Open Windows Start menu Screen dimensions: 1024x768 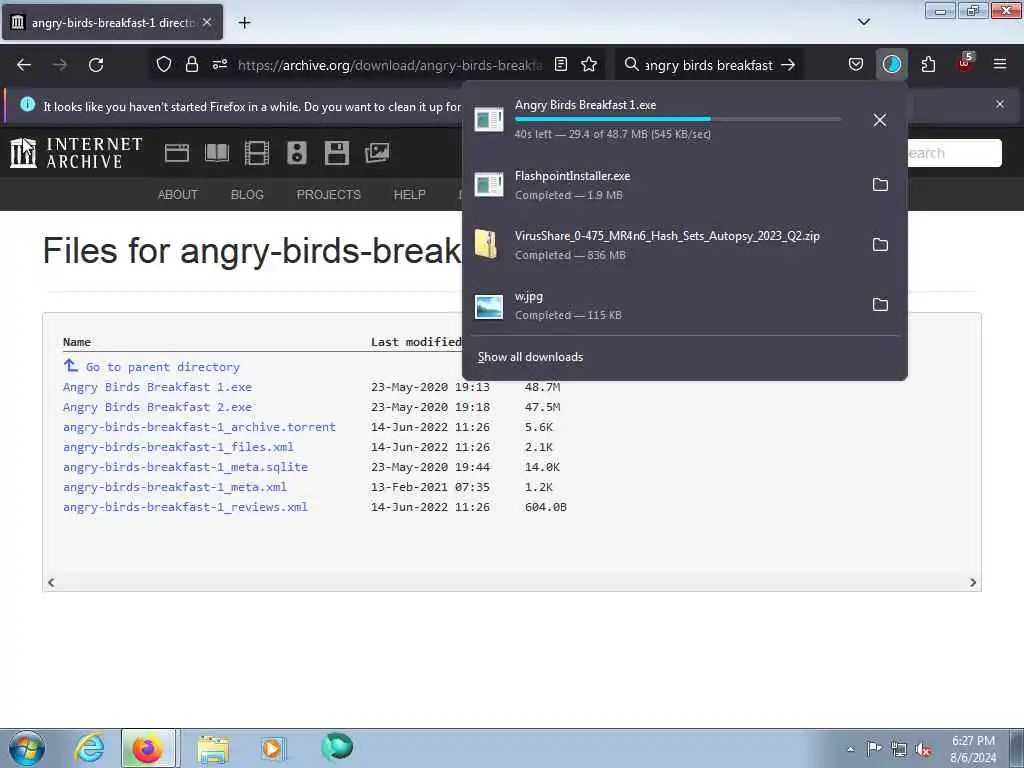(x=27, y=748)
